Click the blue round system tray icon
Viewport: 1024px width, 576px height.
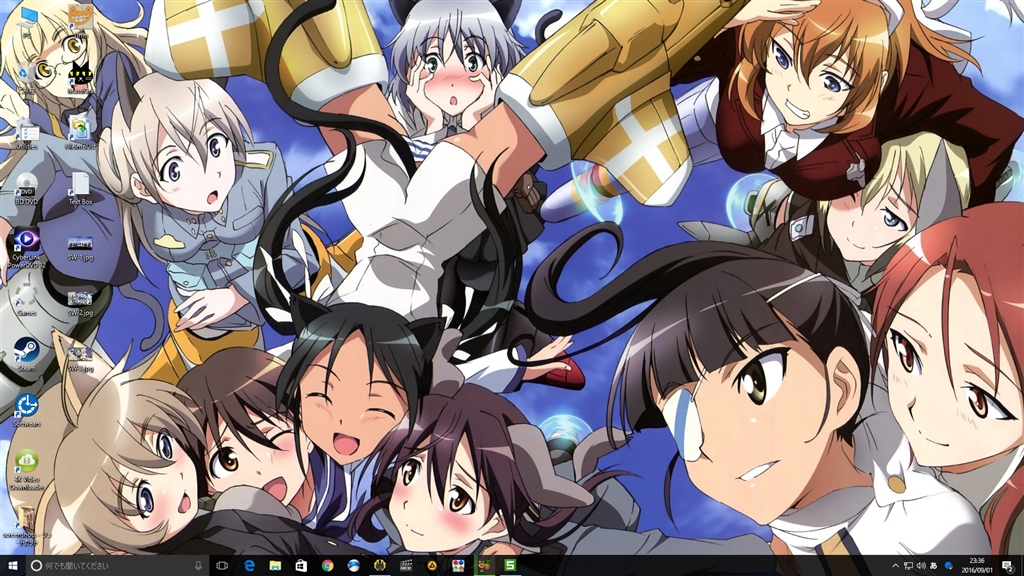(948, 566)
